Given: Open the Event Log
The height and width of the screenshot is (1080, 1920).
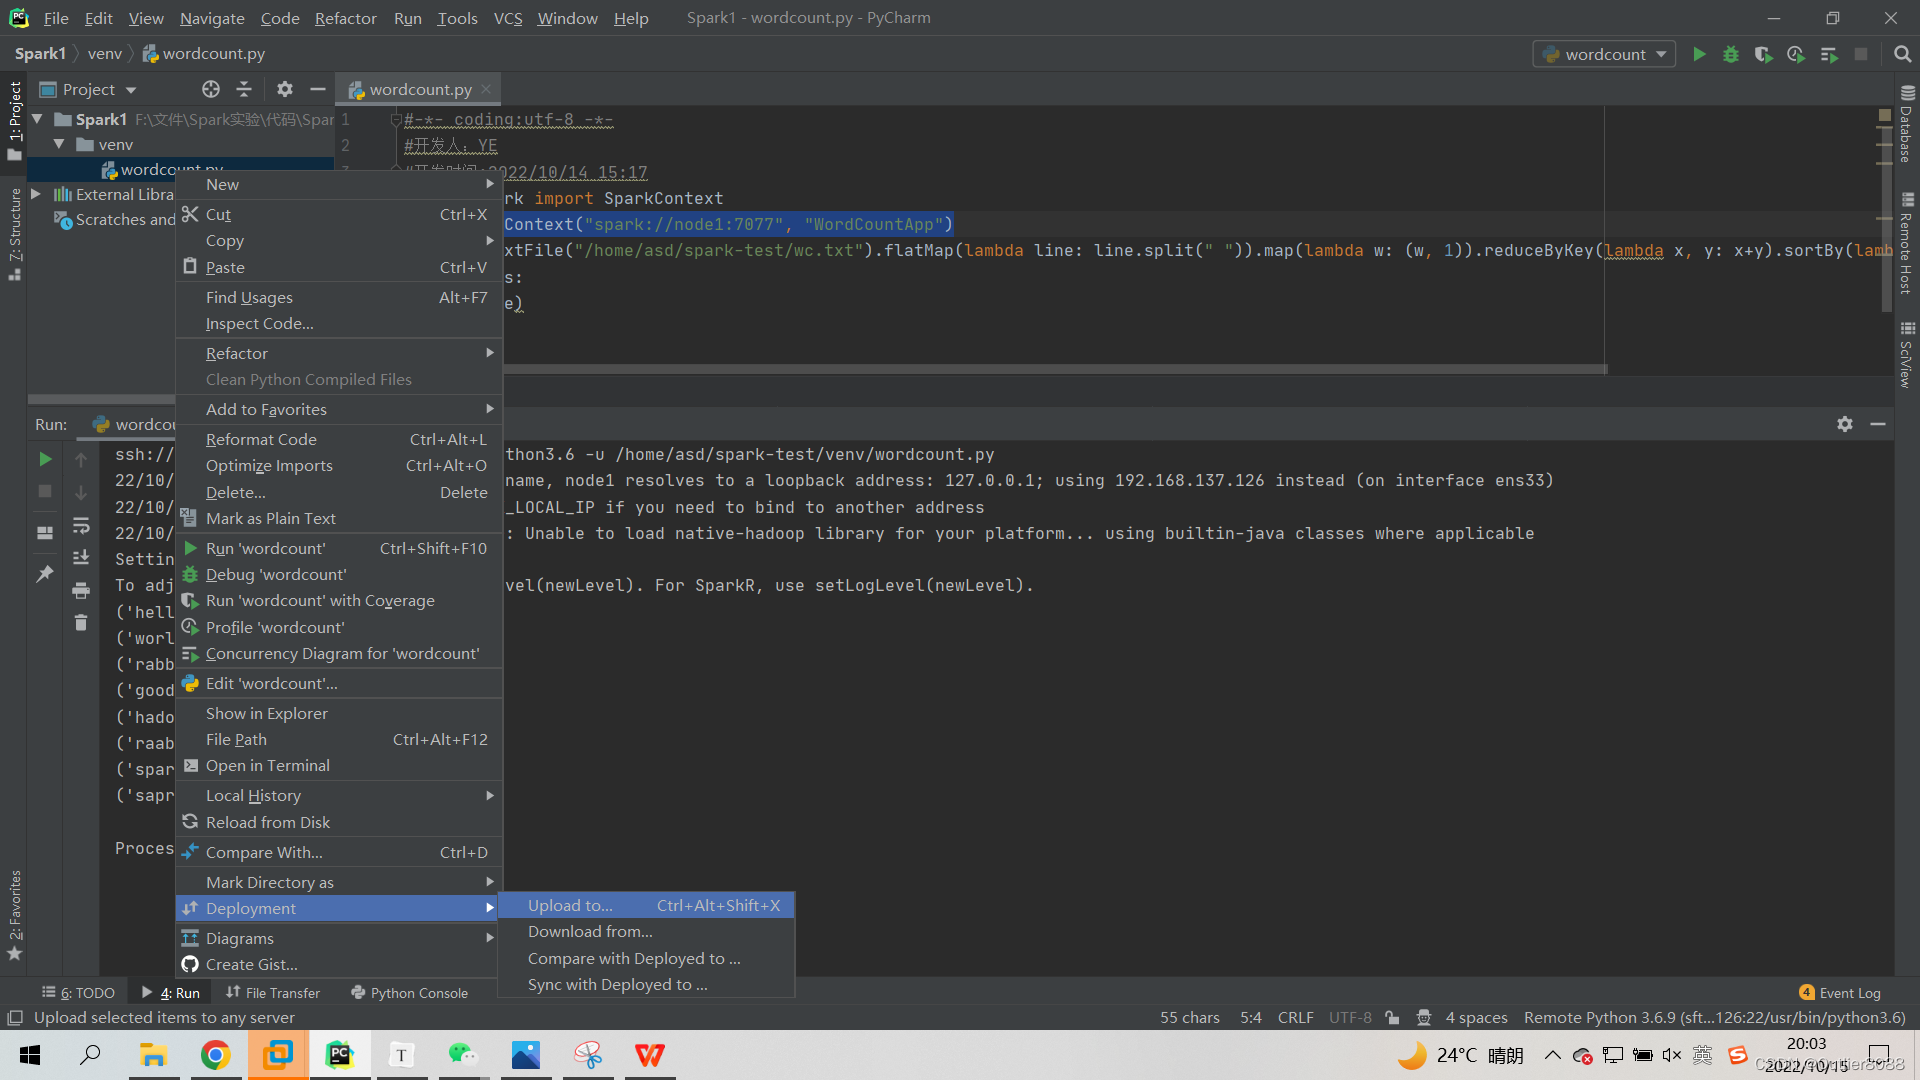Looking at the screenshot, I should pos(1849,992).
